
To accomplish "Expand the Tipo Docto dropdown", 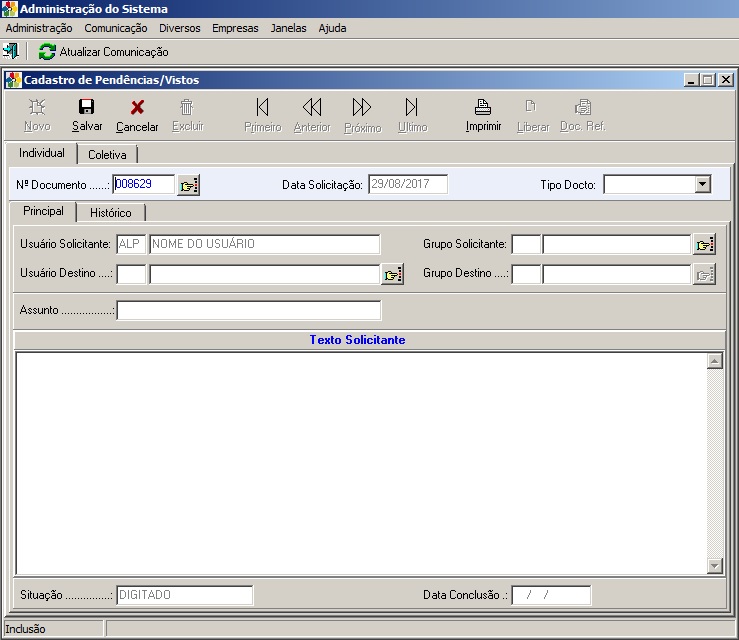I will pyautogui.click(x=702, y=184).
